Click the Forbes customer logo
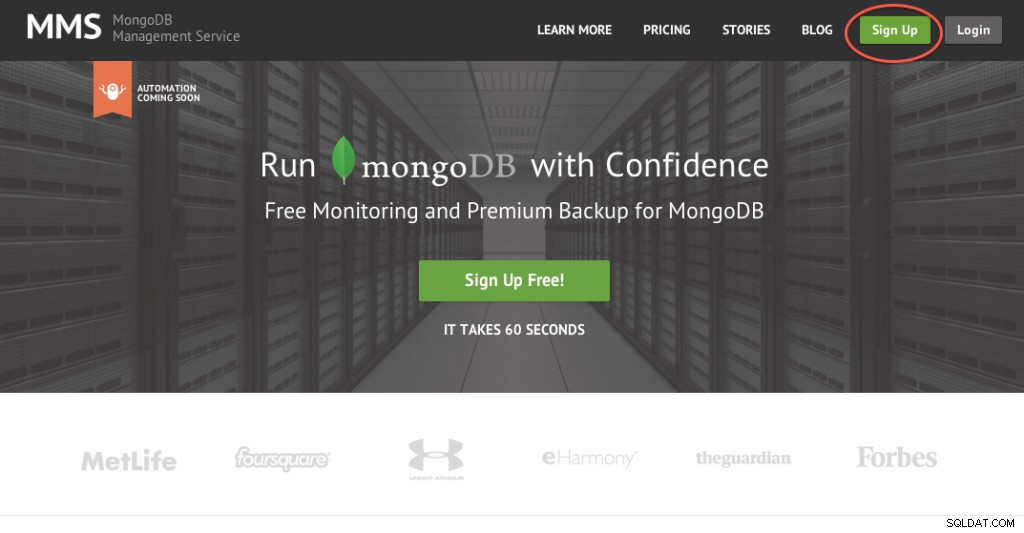Screen dimensions: 1024x533 coord(897,457)
